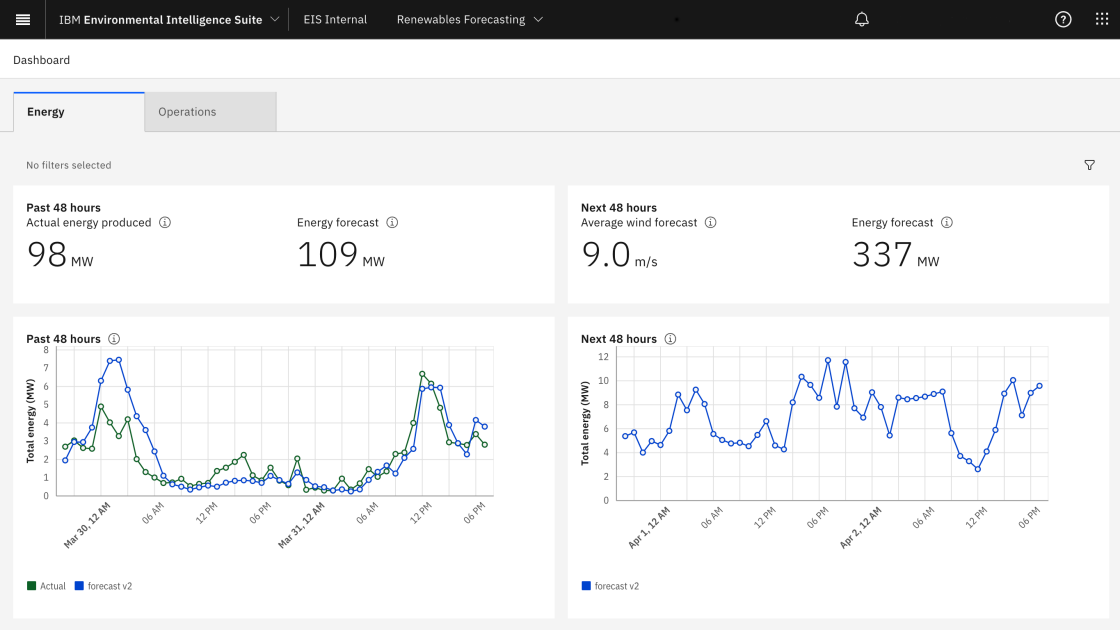Click the info icon beside Actual energy produced
This screenshot has width=1120, height=630.
167,222
